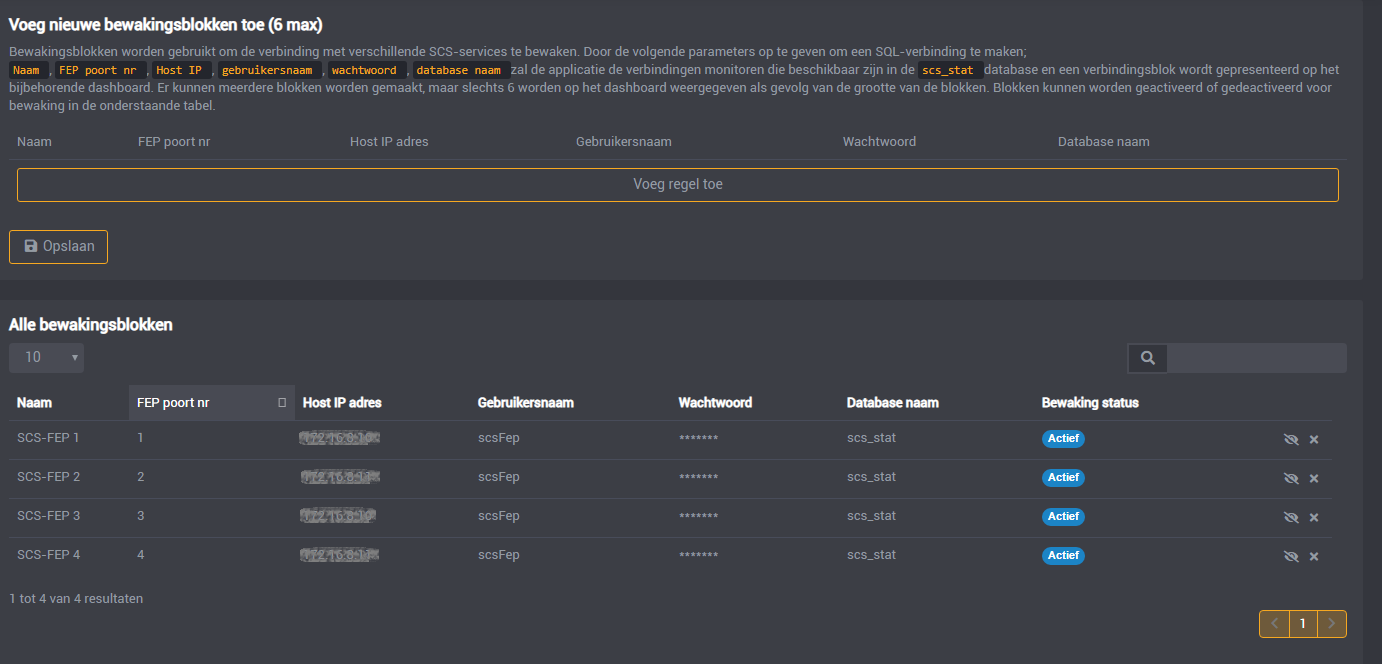Screen dimensions: 1382x664
Task: Click the sort icon in FEP poort nr header
Action: [x=282, y=403]
